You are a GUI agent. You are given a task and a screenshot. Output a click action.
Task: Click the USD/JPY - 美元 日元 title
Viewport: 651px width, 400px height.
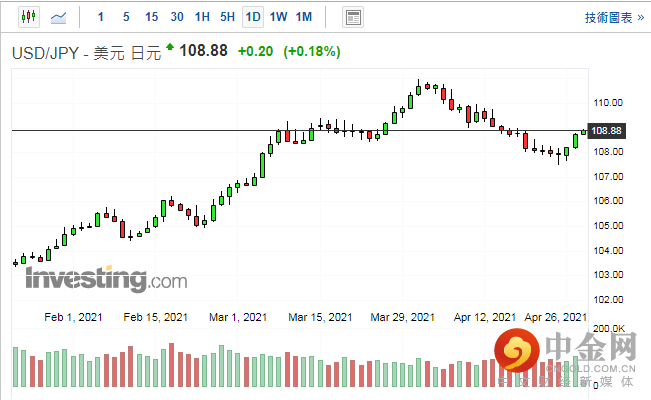tap(86, 53)
